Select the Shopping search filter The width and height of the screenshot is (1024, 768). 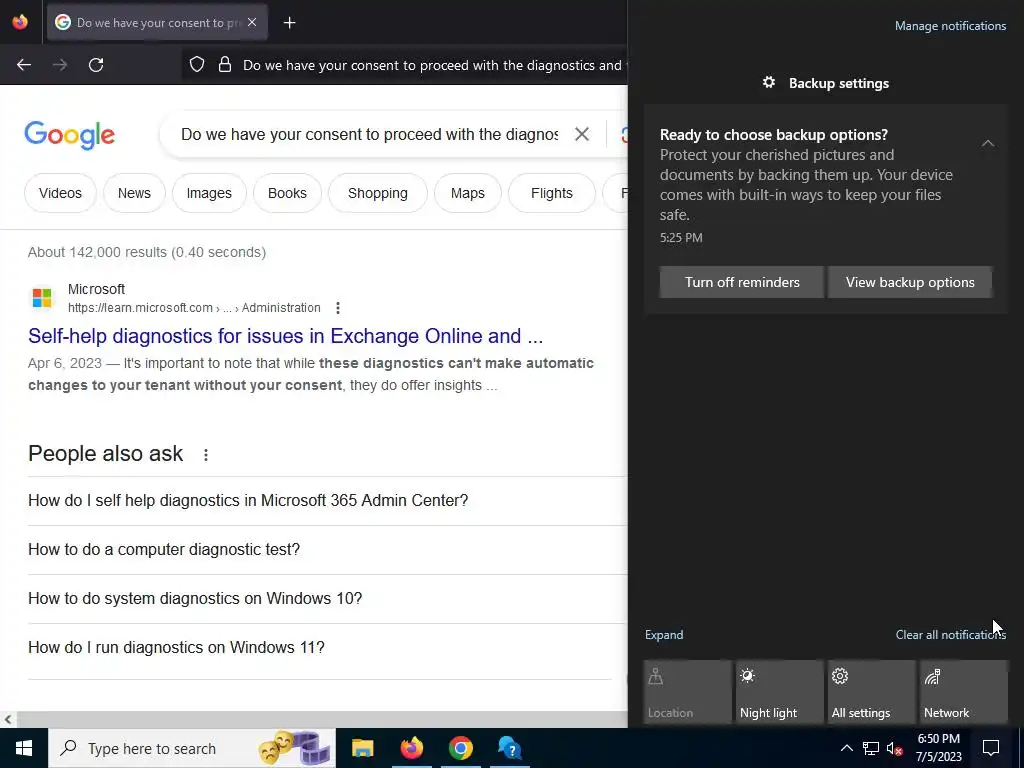pos(377,193)
